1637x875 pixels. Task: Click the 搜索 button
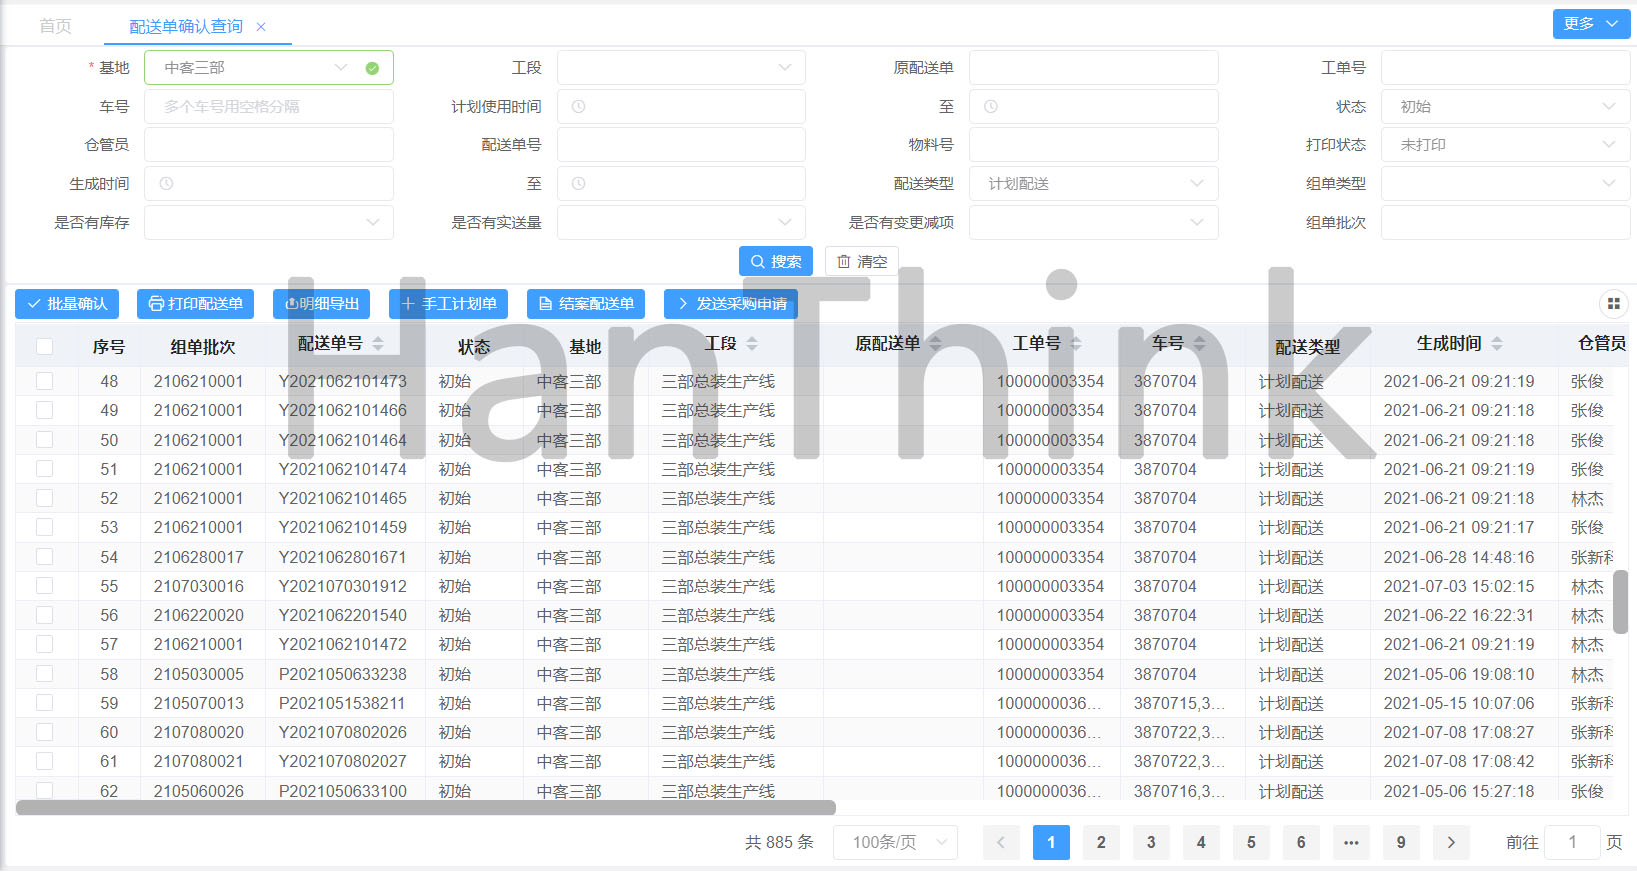(776, 261)
